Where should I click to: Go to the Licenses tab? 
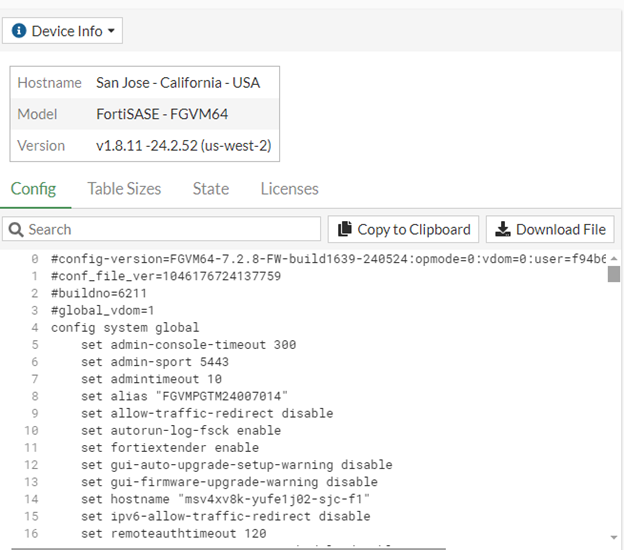click(x=289, y=188)
